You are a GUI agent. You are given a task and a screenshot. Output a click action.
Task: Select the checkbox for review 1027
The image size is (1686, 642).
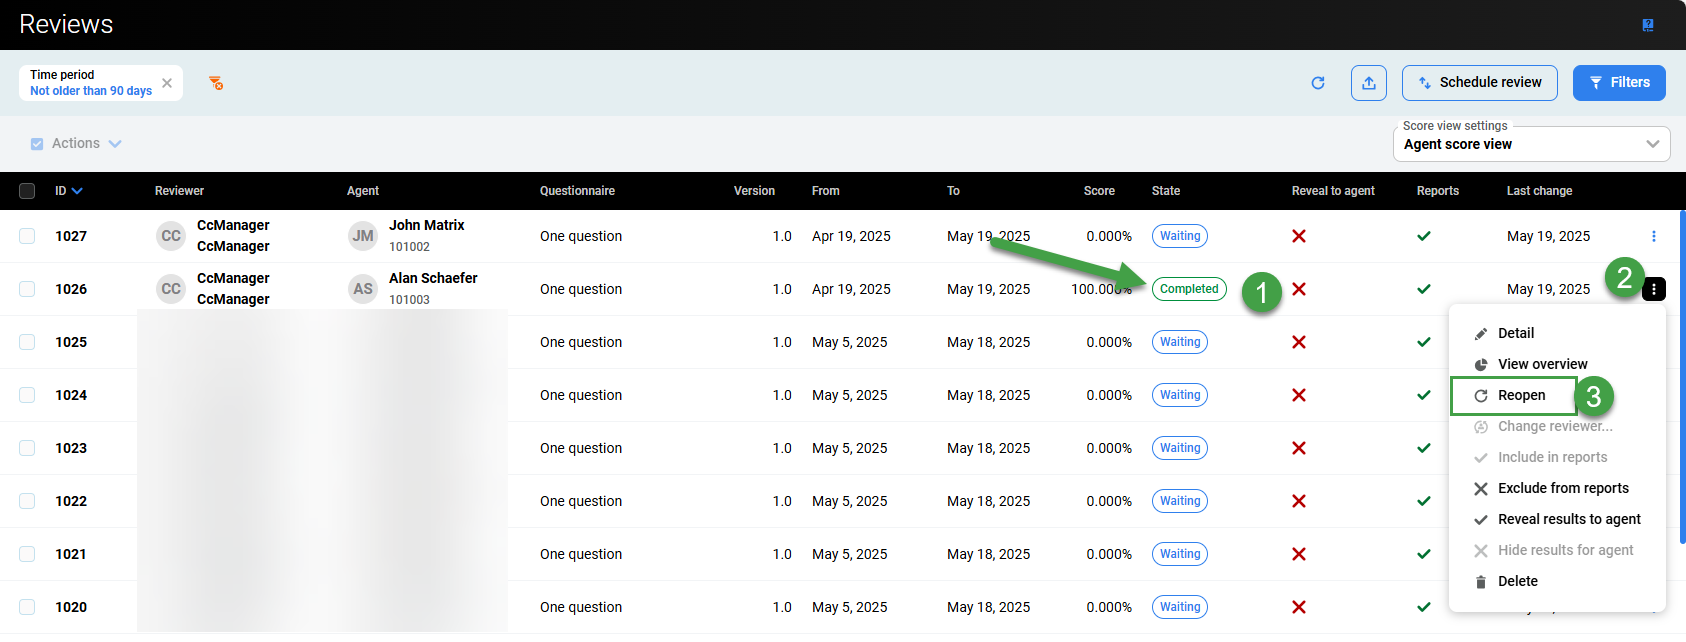pos(27,236)
